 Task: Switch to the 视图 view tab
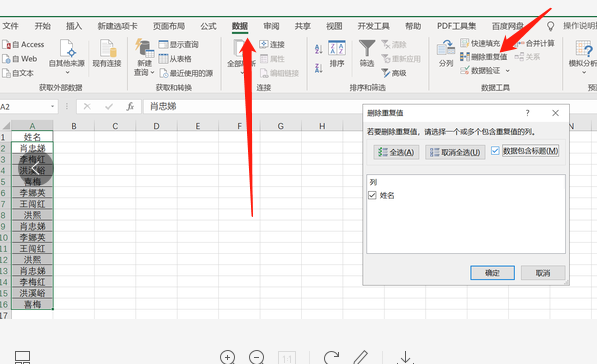(x=334, y=26)
